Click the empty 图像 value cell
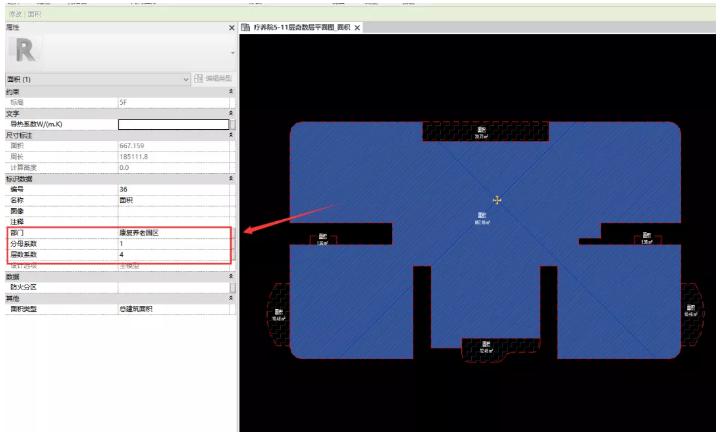This screenshot has height=437, width=721. pos(174,211)
